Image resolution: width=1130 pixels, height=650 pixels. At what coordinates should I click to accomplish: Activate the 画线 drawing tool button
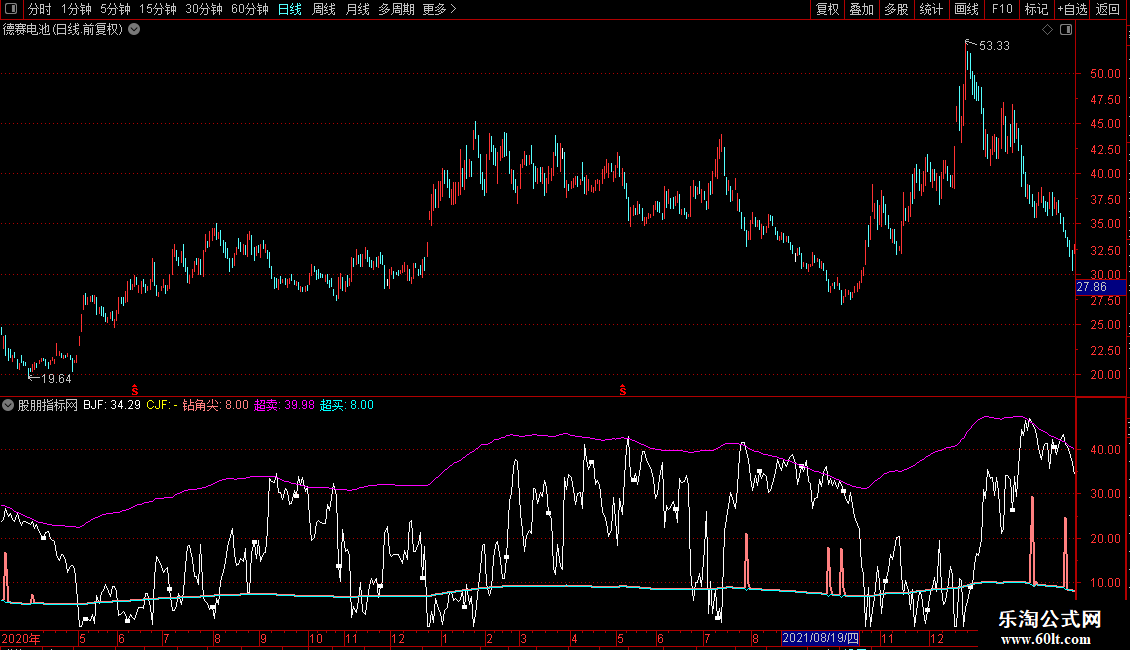pos(966,9)
